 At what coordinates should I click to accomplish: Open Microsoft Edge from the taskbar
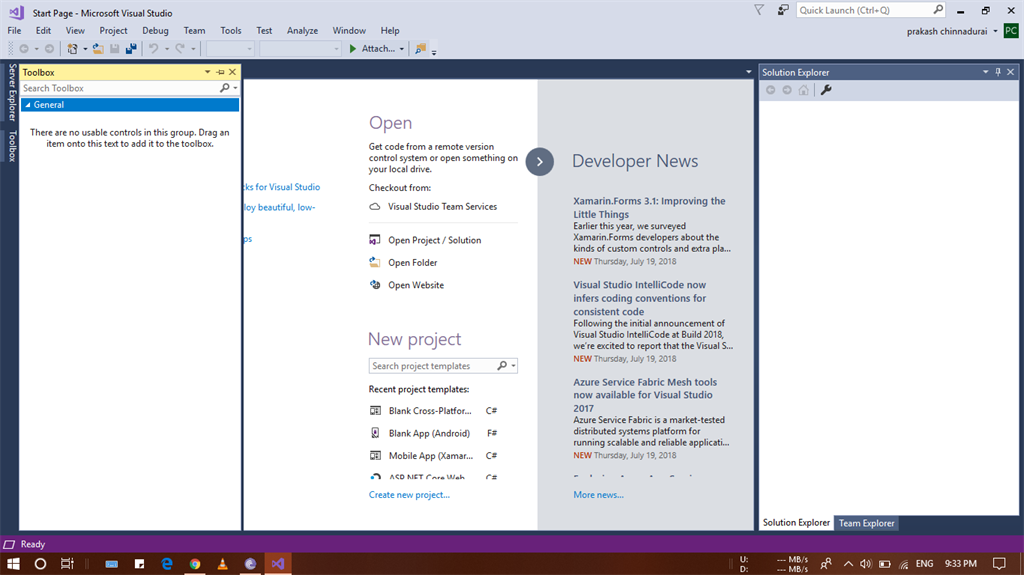coord(167,563)
